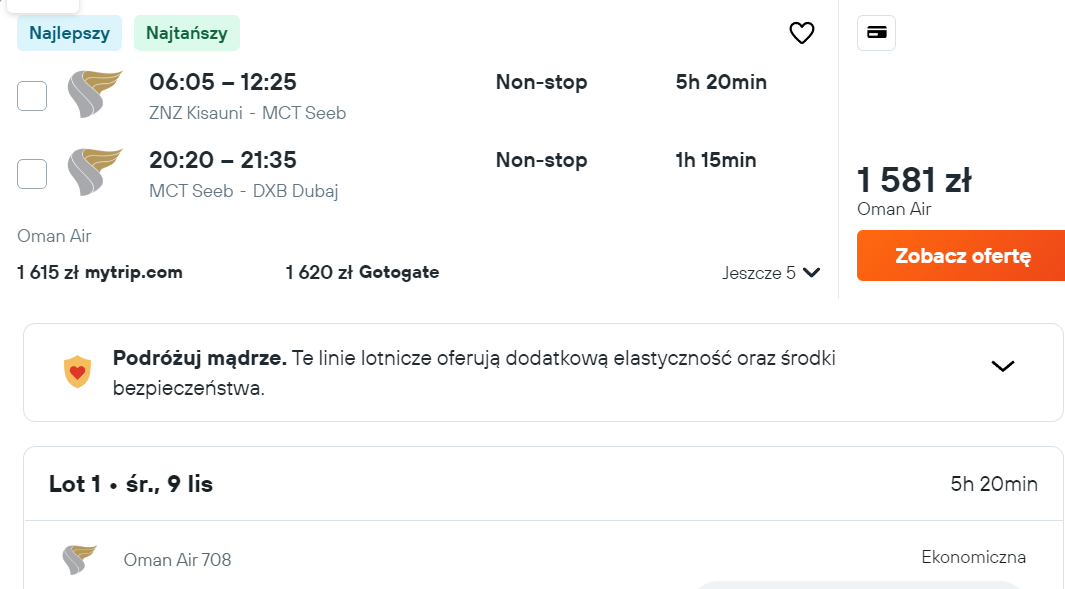1065x589 pixels.
Task: Click the chevron next to Jeszcze 5
Action: pyautogui.click(x=812, y=272)
